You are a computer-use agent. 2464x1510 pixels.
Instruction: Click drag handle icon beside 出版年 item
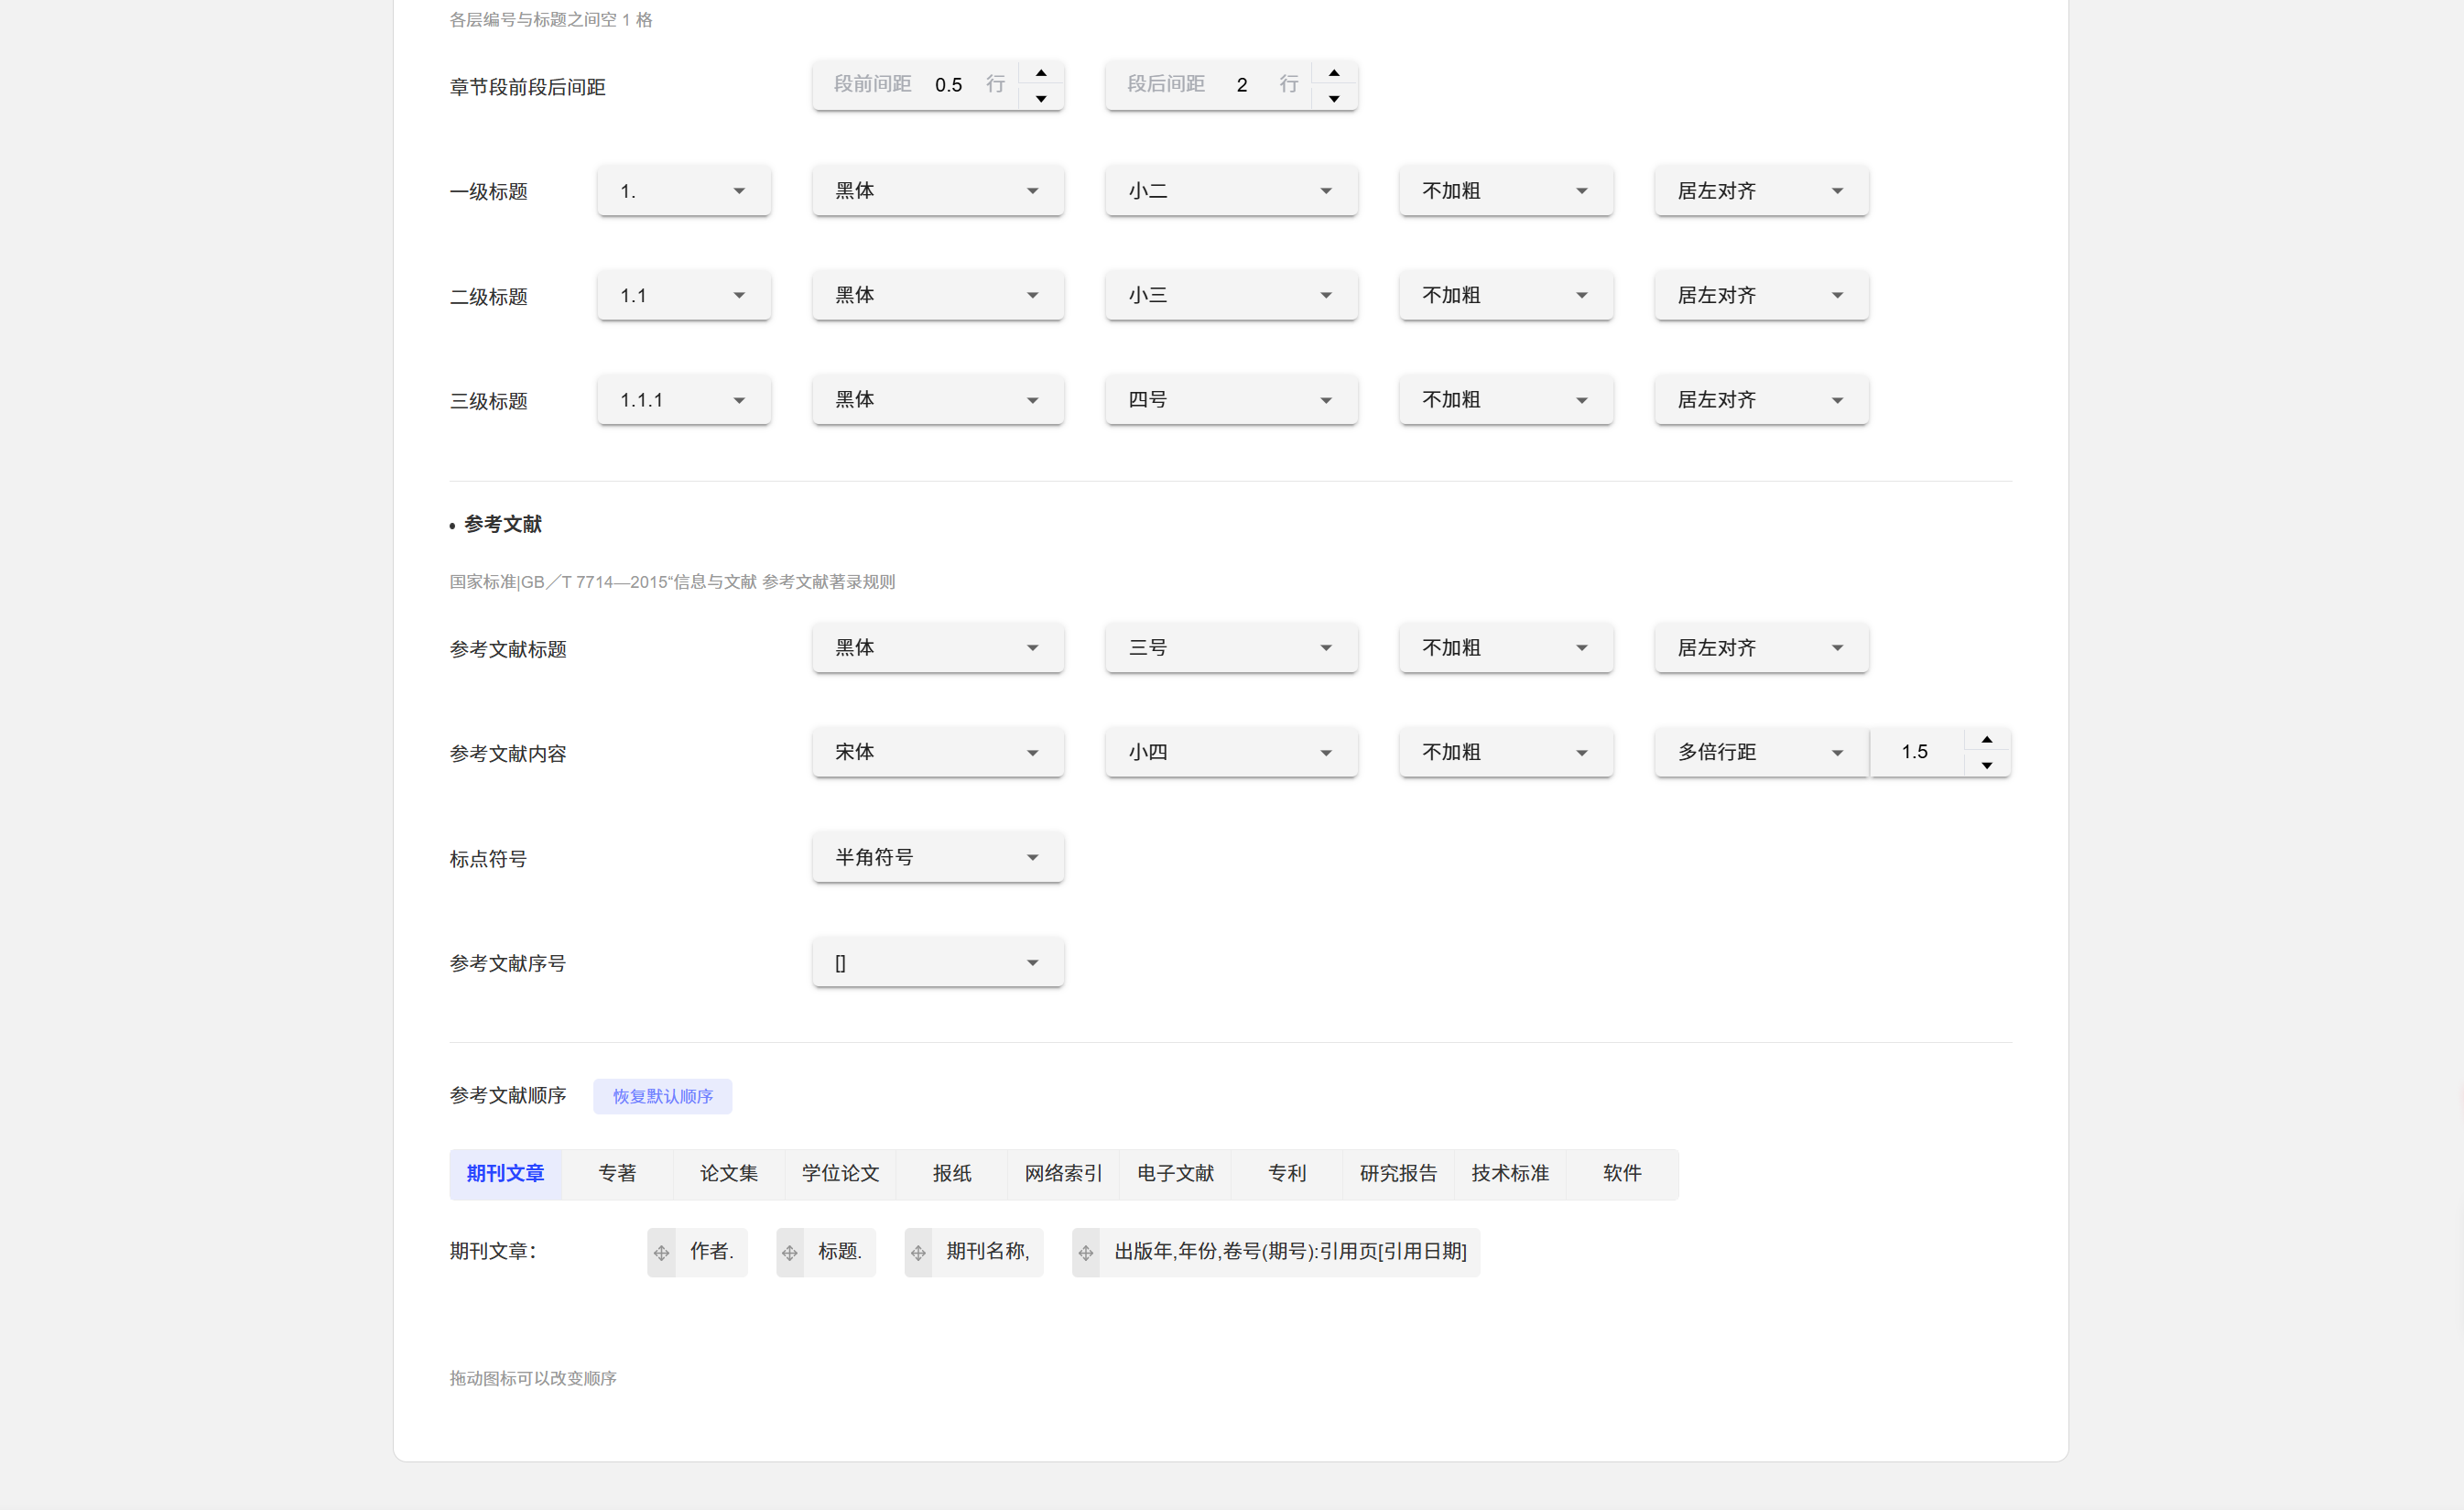pos(1086,1252)
